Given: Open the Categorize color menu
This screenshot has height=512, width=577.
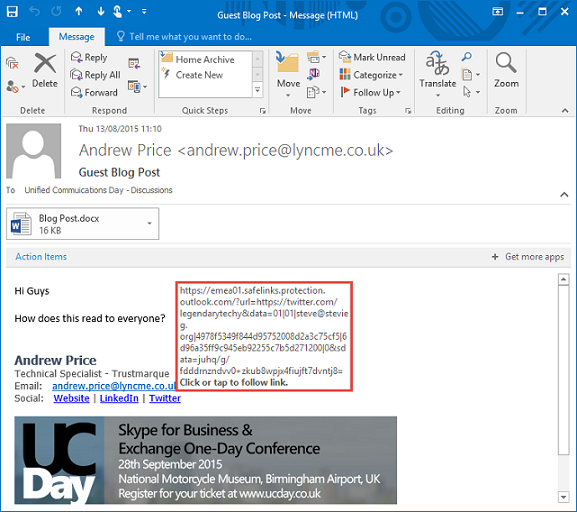Looking at the screenshot, I should (371, 75).
